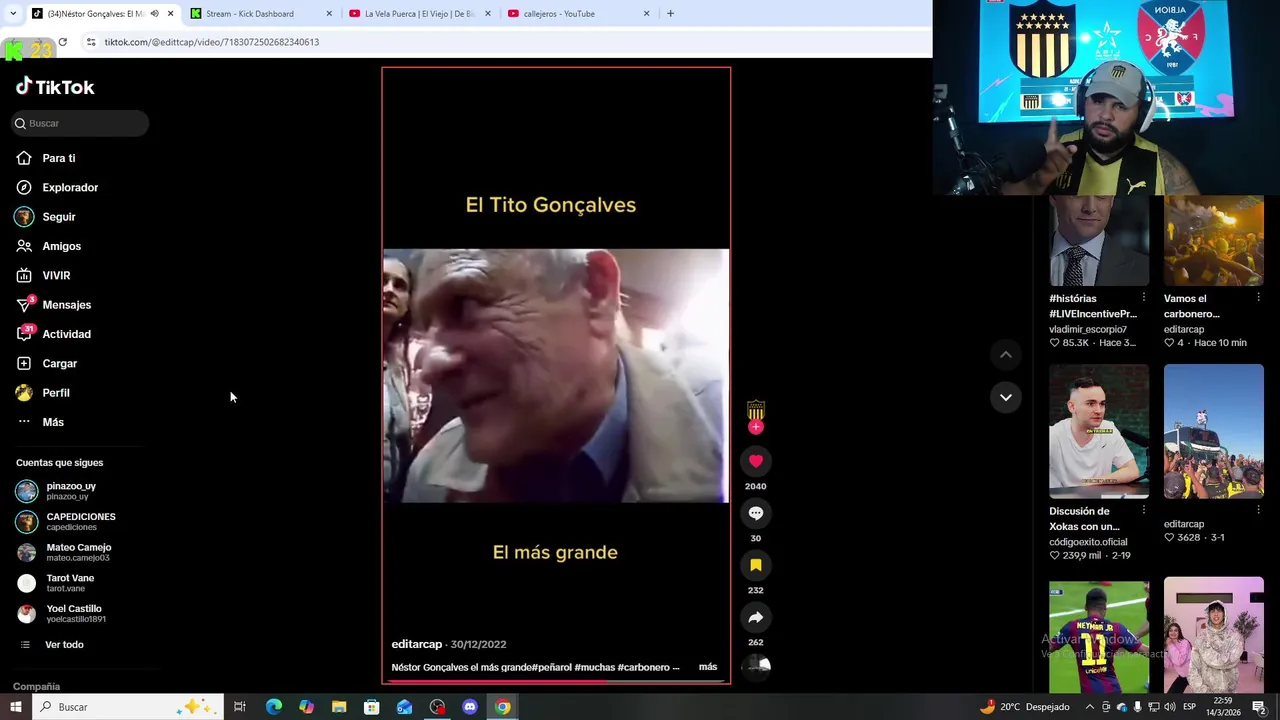The image size is (1280, 720).
Task: Open Microsoft Store from the taskbar
Action: (372, 707)
